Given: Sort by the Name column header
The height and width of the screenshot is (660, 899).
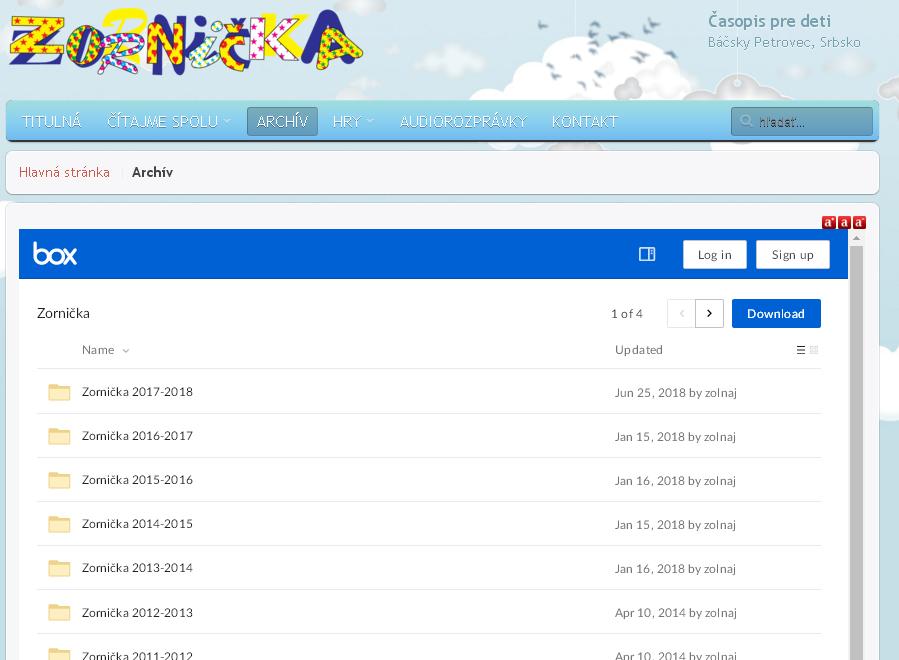Looking at the screenshot, I should [x=98, y=350].
